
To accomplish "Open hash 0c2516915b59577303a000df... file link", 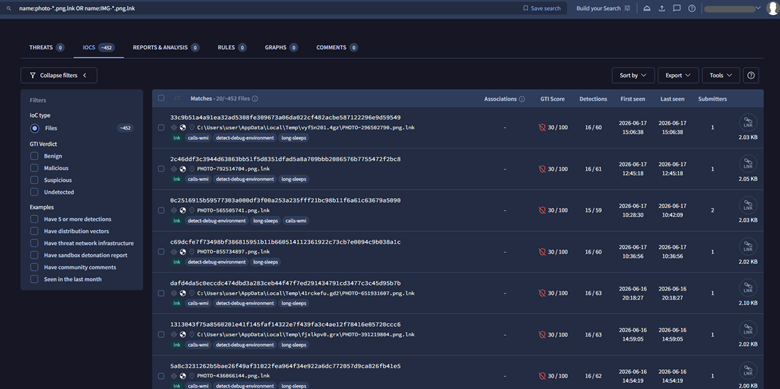I will coord(286,200).
